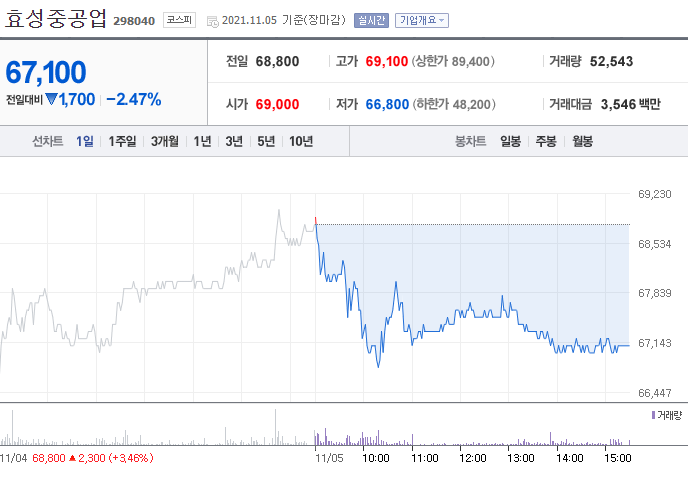Click the 11:00 time axis label
688x477 pixels.
[425, 458]
